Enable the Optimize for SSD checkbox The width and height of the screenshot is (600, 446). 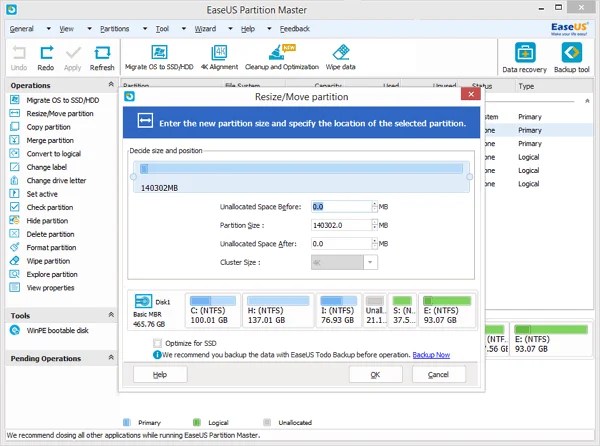click(x=157, y=343)
